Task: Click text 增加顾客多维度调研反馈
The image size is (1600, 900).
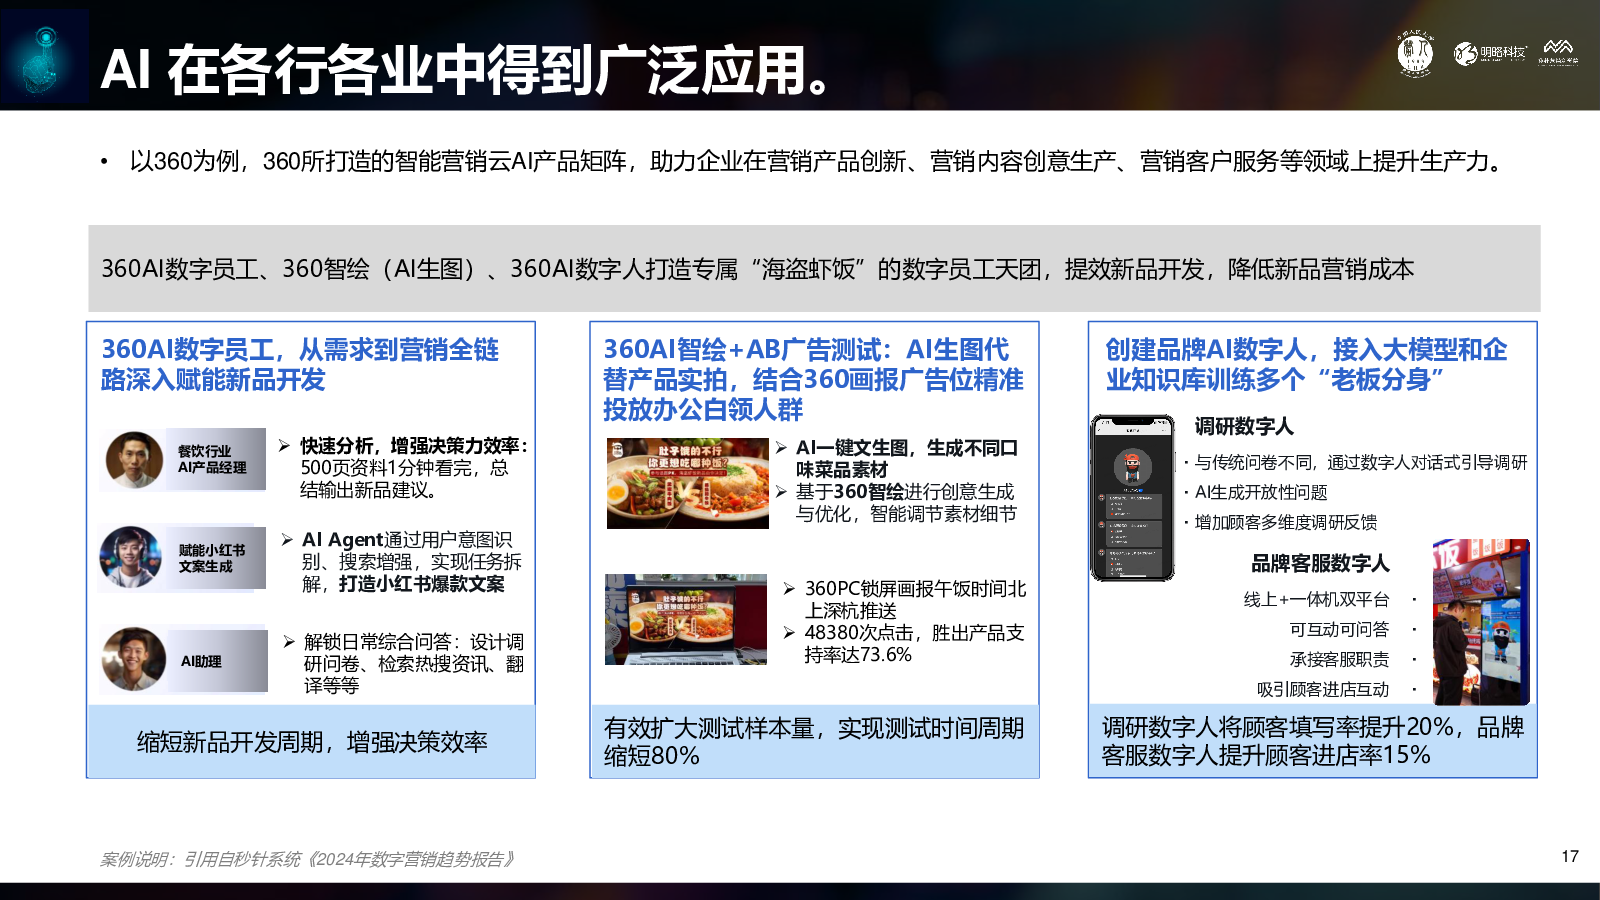Action: pyautogui.click(x=1286, y=522)
